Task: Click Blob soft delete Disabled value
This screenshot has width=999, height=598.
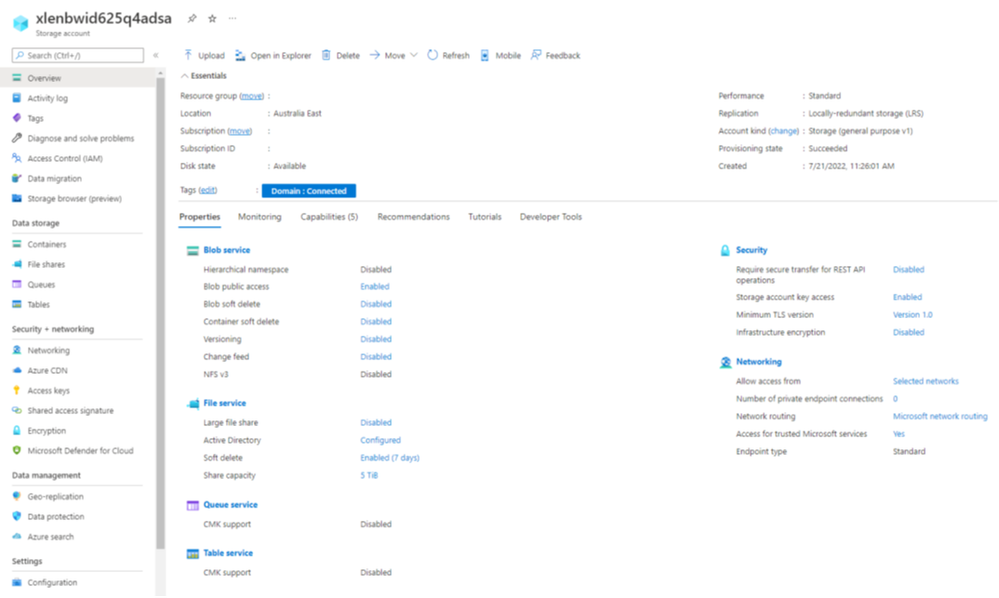Action: click(376, 304)
